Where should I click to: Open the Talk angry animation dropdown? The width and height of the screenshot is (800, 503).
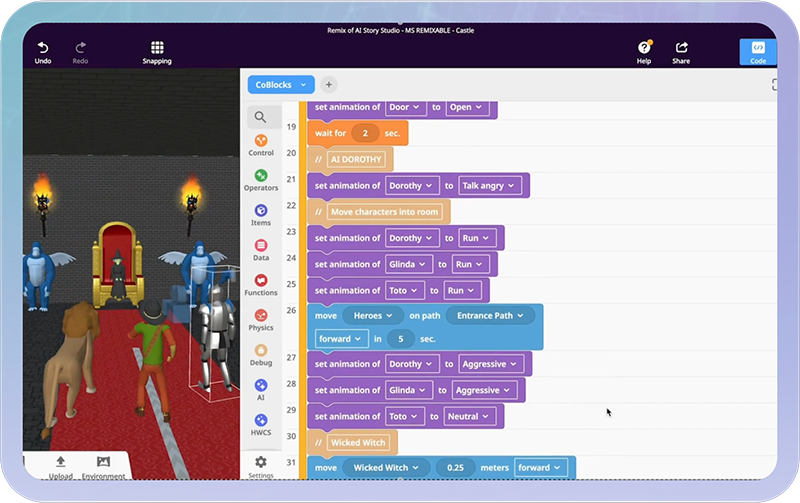489,186
